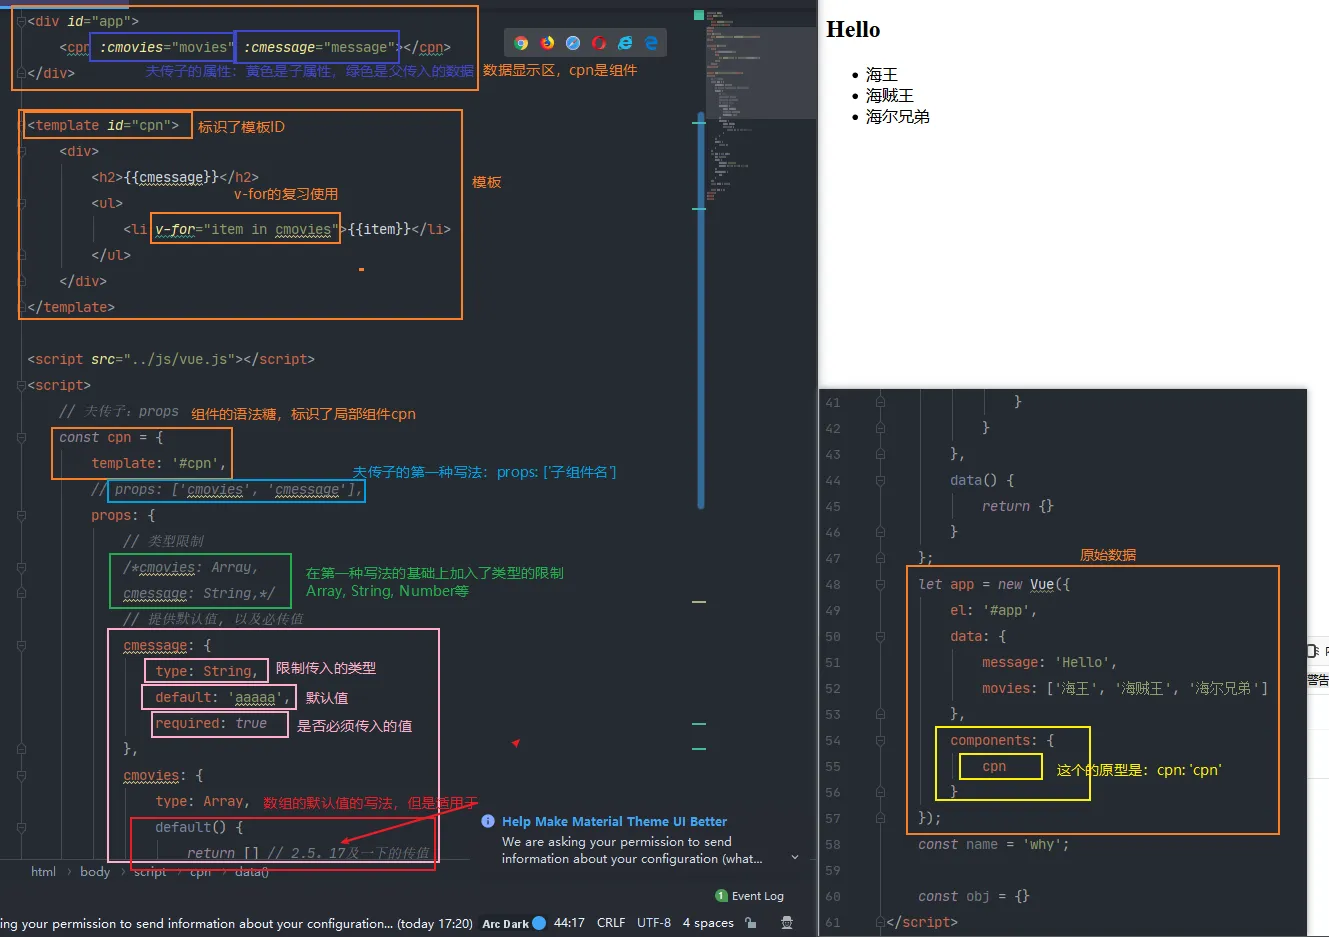Click script src vue.js line

coord(171,360)
